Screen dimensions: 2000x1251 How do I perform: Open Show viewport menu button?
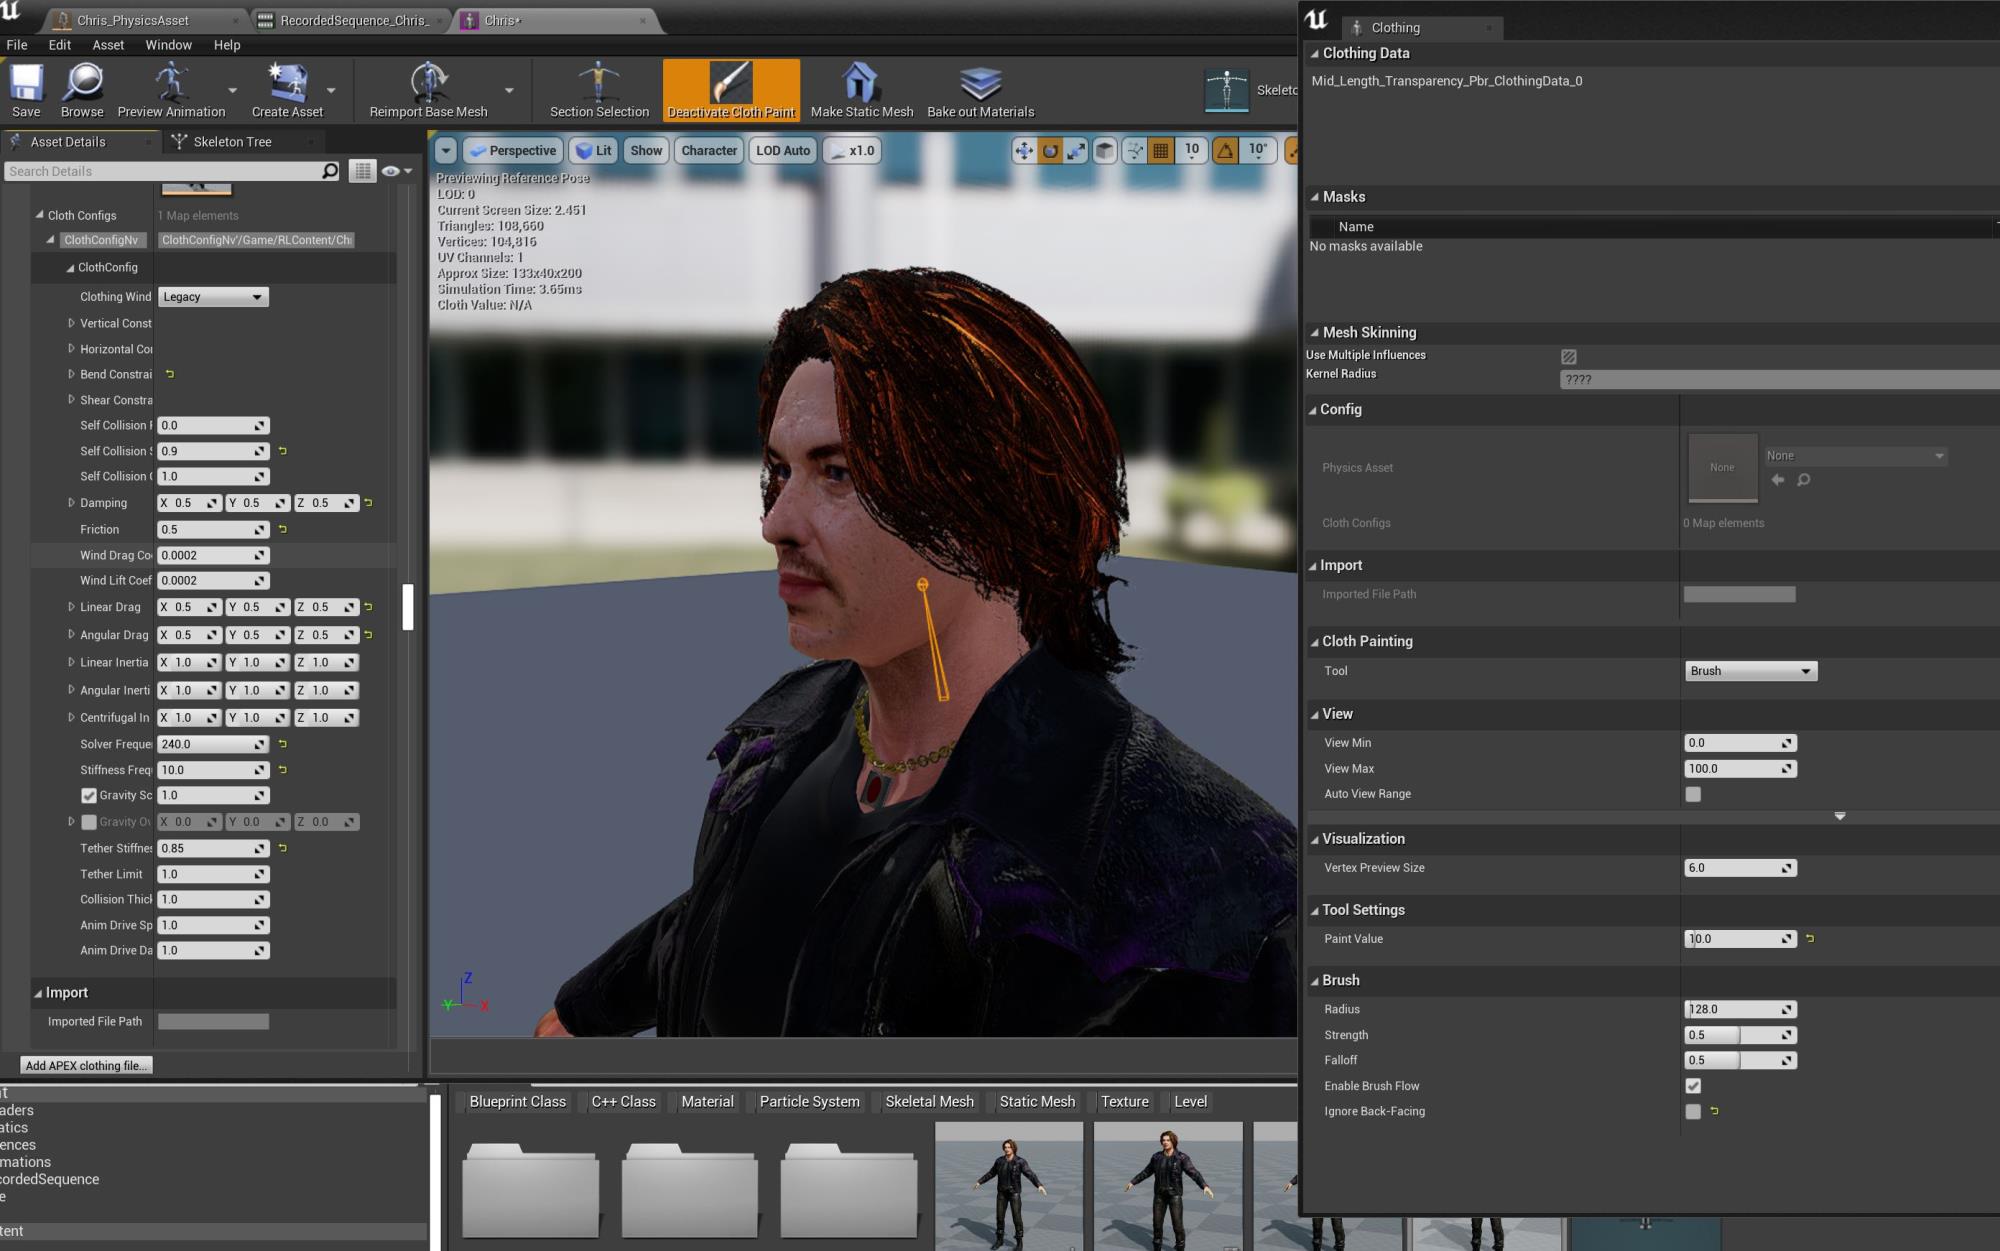[x=646, y=151]
